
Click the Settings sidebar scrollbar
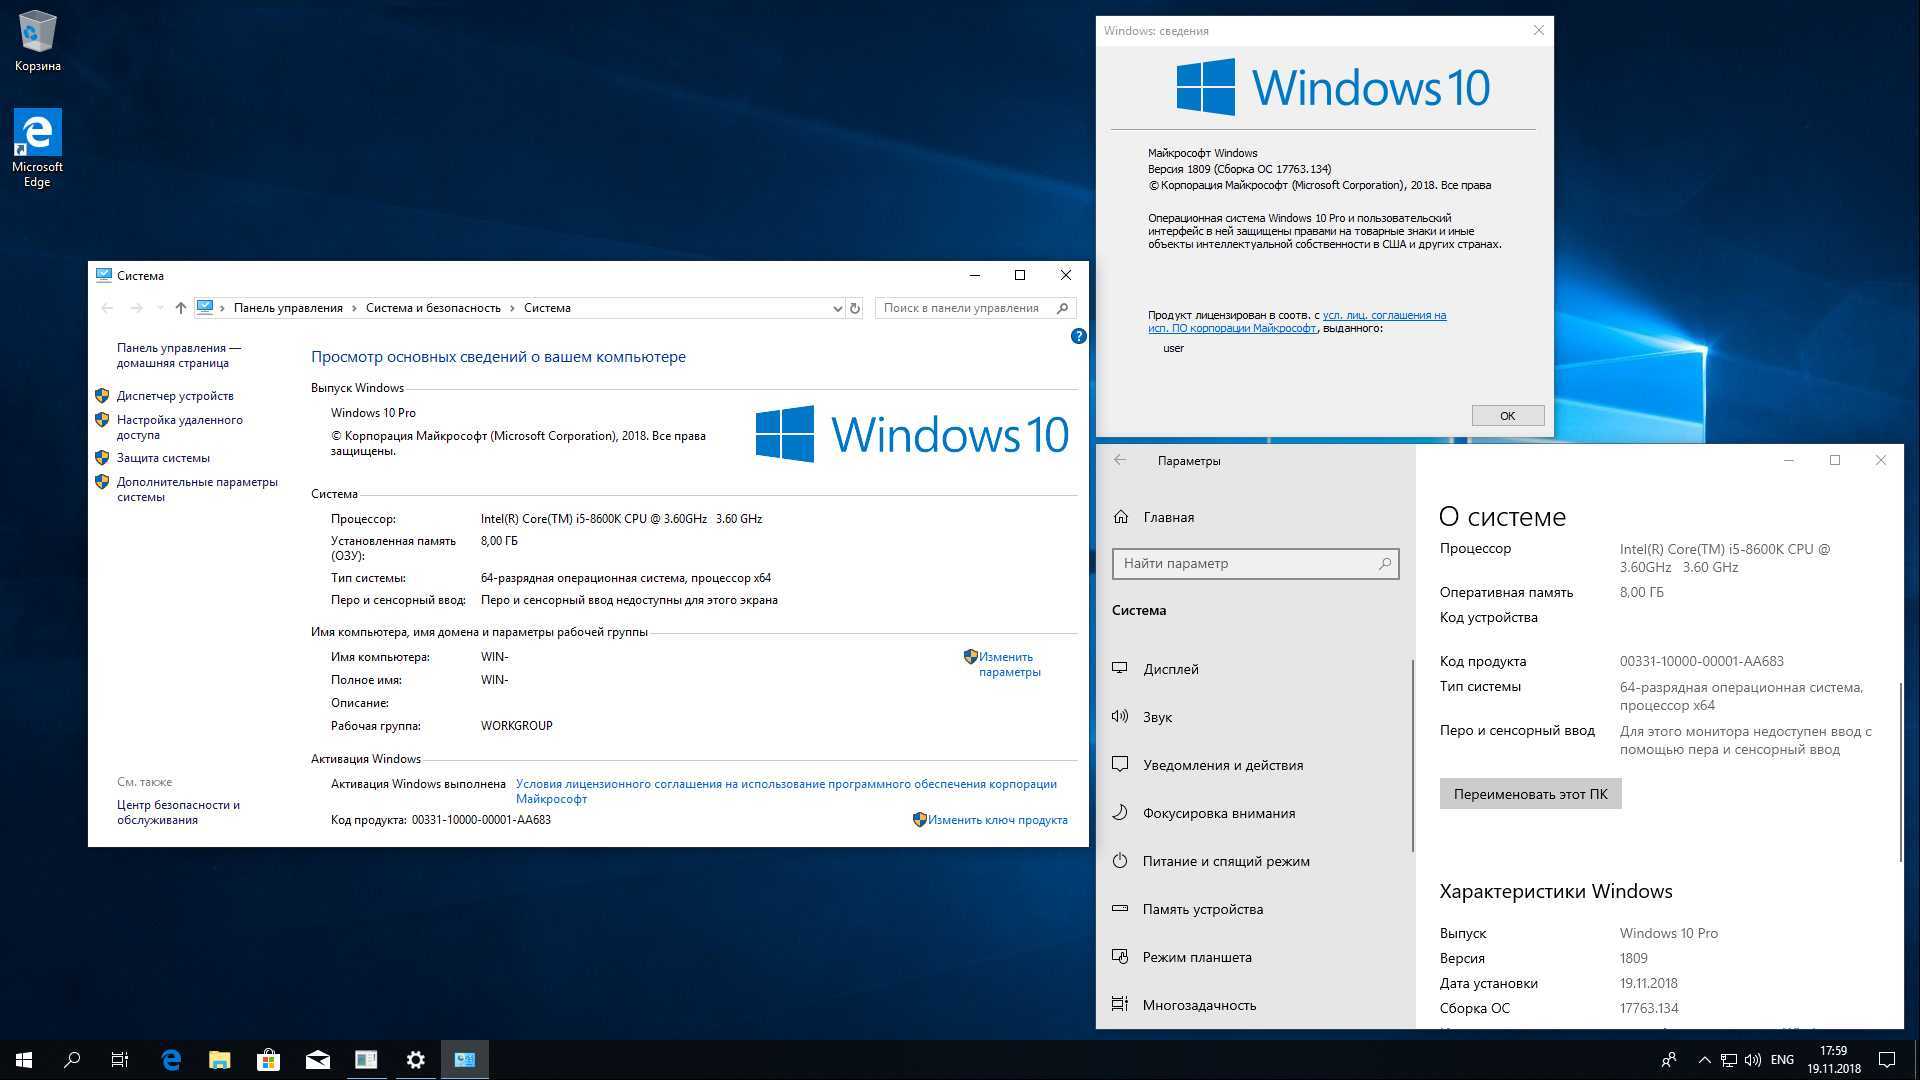pos(1413,755)
